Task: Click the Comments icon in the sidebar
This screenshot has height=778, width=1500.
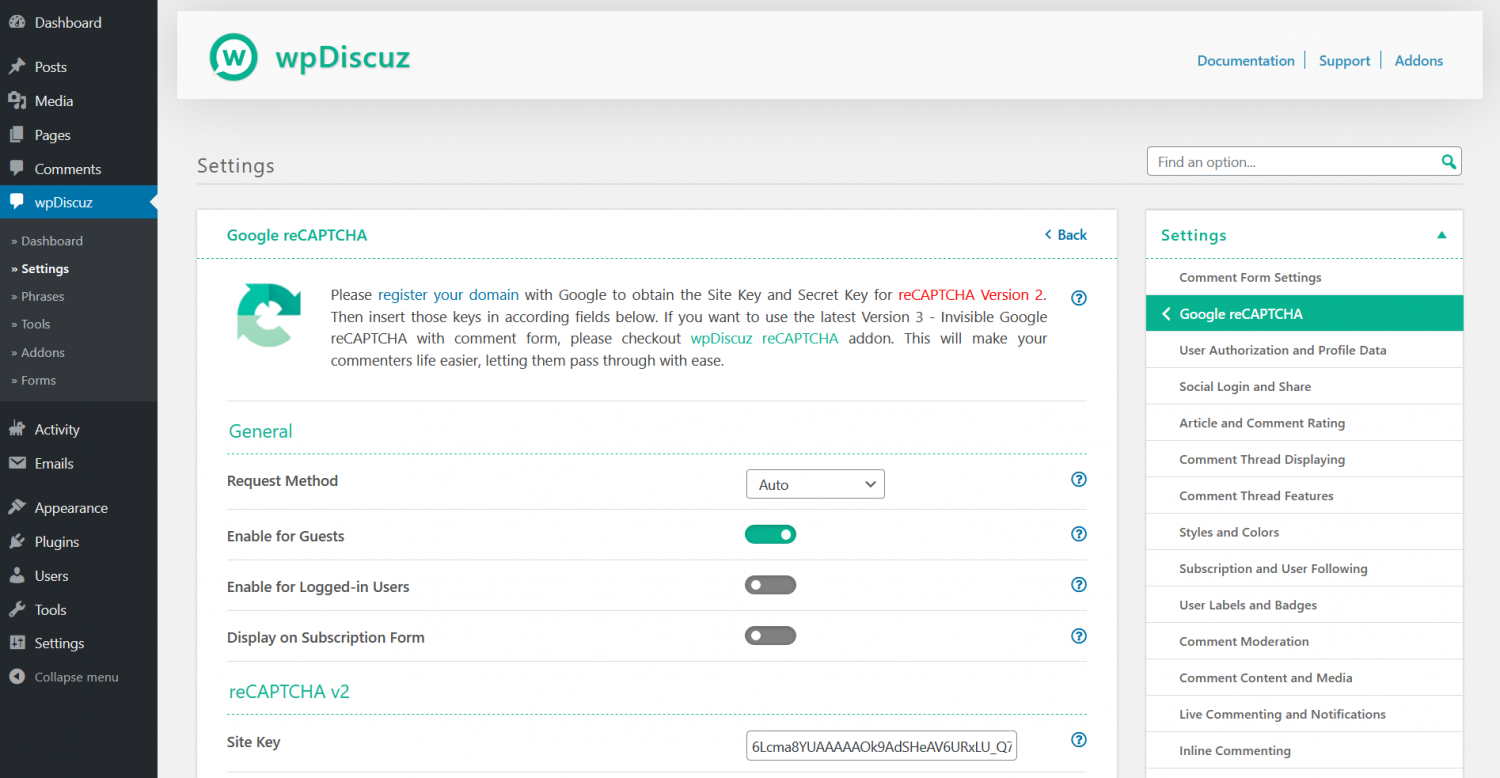Action: tap(22, 168)
